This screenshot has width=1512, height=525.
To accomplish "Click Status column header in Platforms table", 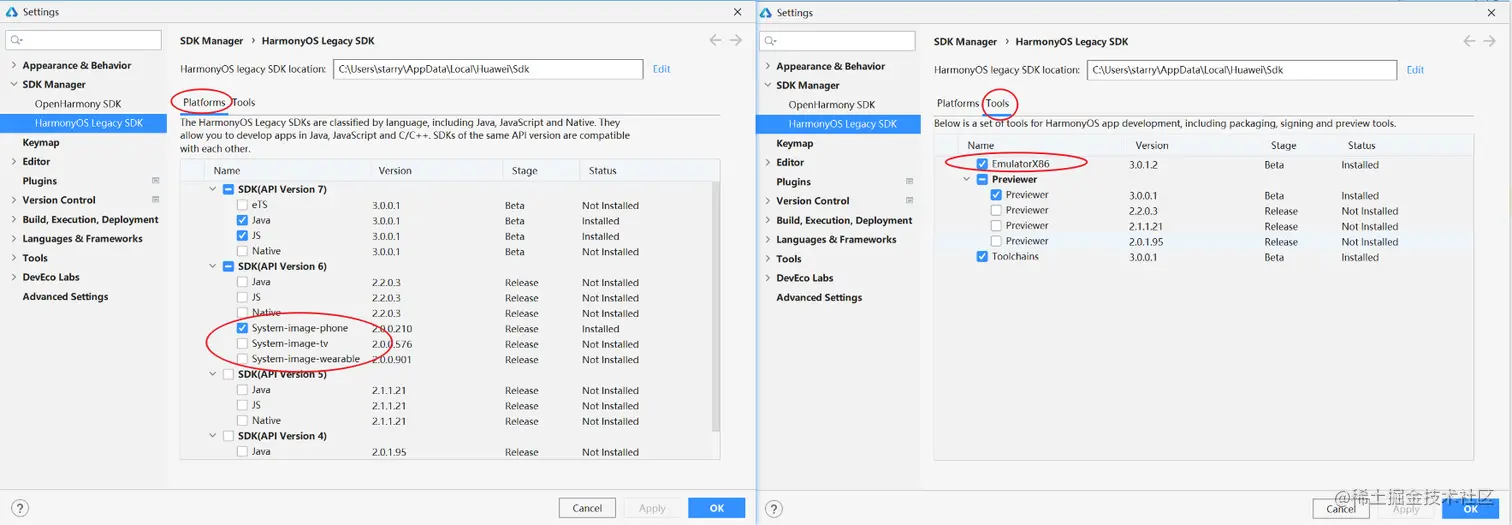I will pyautogui.click(x=603, y=171).
